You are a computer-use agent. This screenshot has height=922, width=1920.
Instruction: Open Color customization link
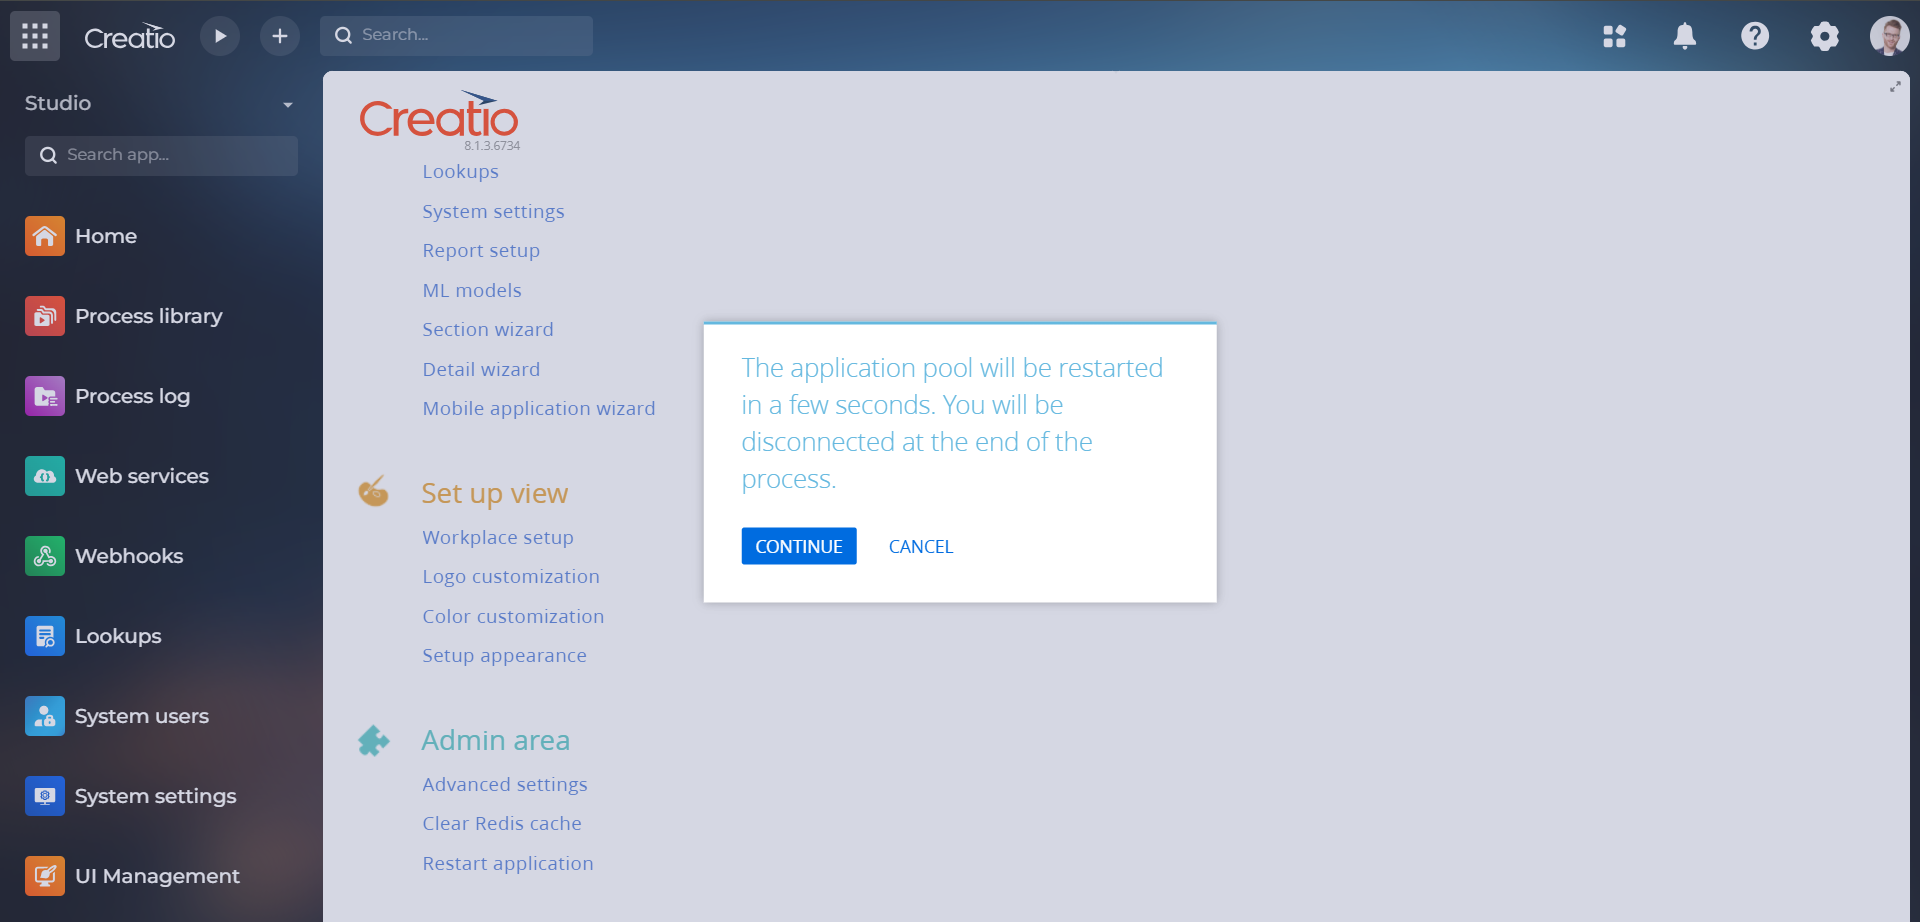(513, 617)
